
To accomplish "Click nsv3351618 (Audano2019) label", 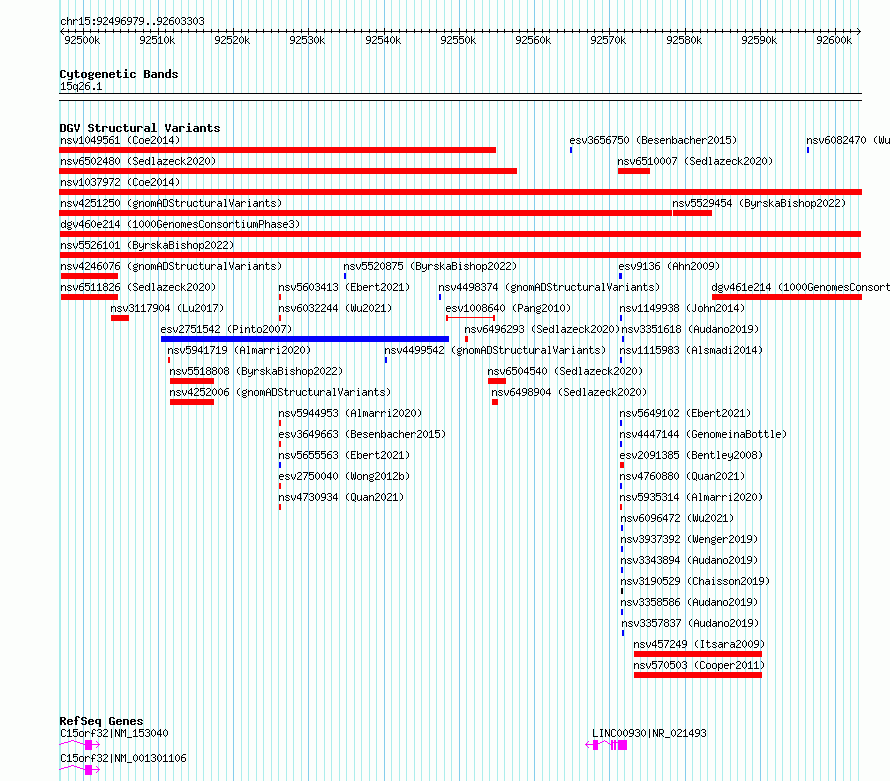I will tap(690, 329).
